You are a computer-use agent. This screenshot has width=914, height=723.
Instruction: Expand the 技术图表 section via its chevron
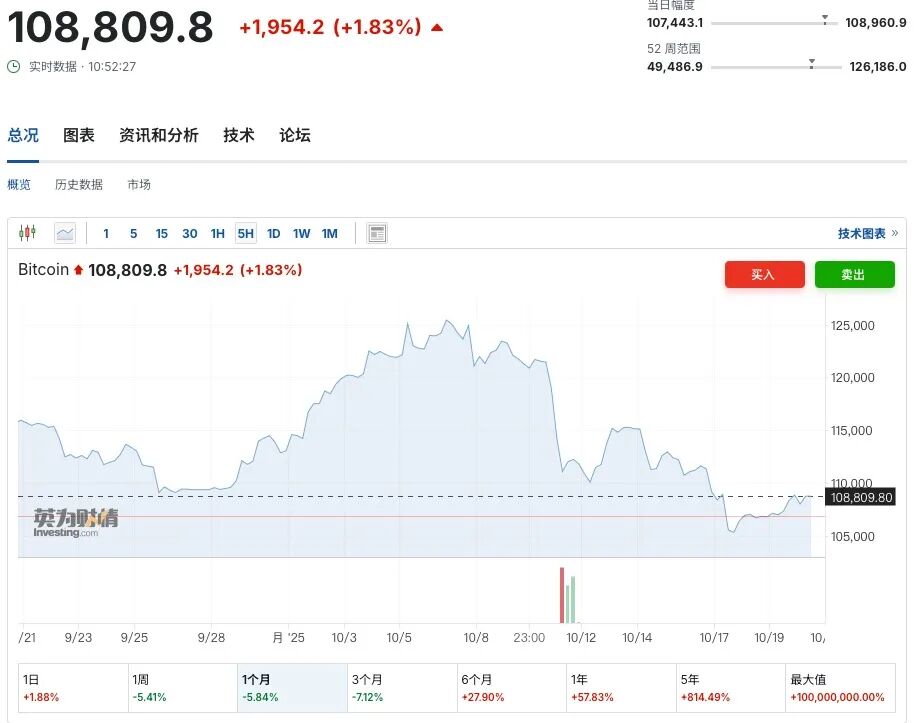click(x=893, y=232)
